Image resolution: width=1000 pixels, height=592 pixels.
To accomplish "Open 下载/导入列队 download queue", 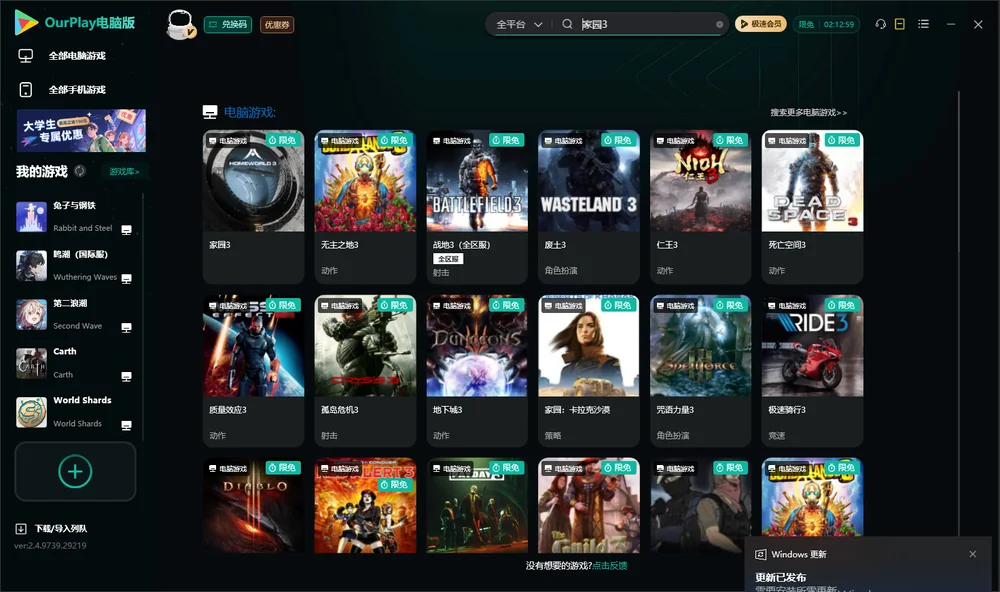I will click(x=52, y=528).
